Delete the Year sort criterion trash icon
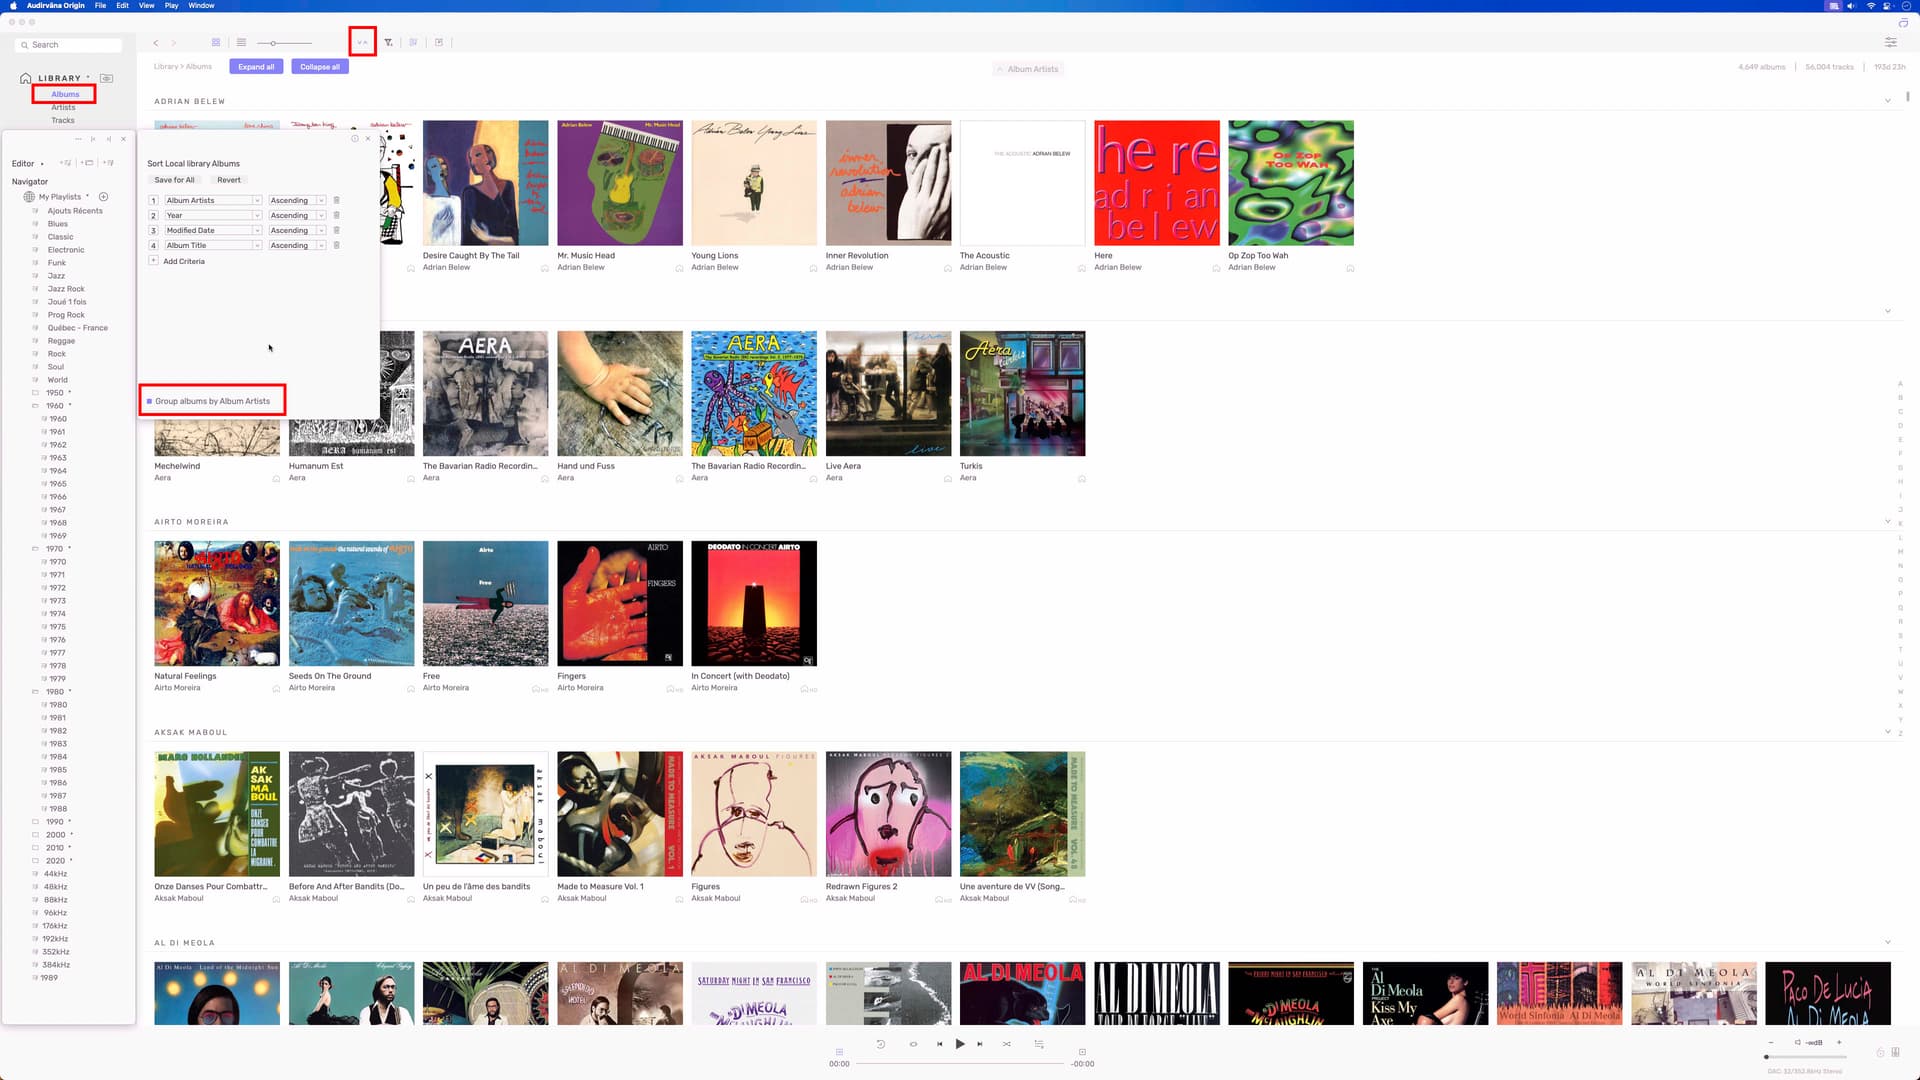Image resolution: width=1920 pixels, height=1080 pixels. click(336, 215)
